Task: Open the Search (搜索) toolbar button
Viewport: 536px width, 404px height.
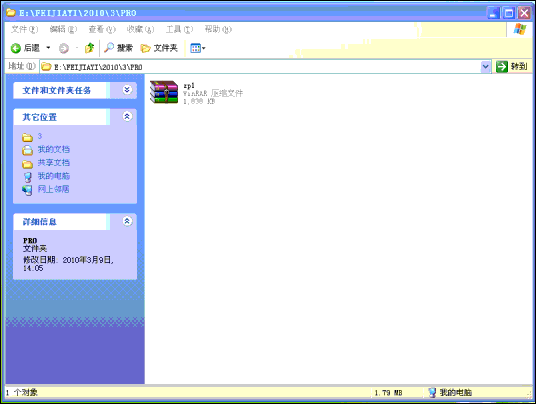Action: pyautogui.click(x=118, y=48)
